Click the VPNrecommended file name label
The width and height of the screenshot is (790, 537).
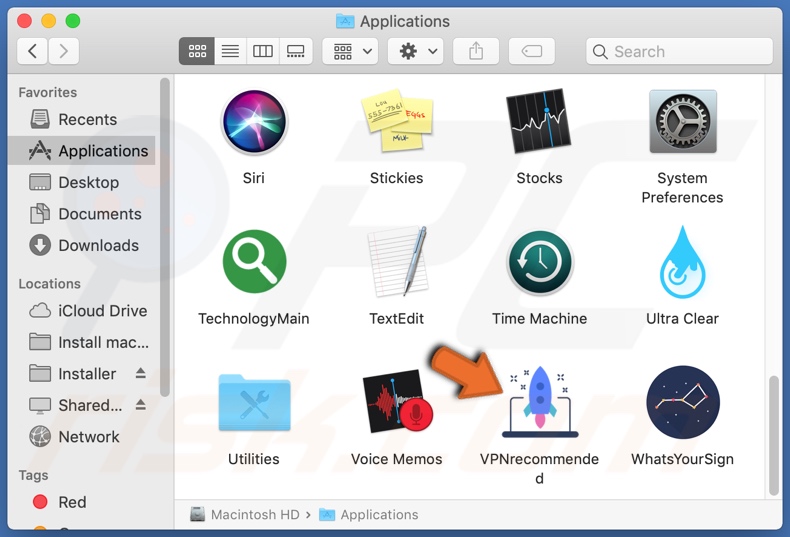[x=540, y=468]
